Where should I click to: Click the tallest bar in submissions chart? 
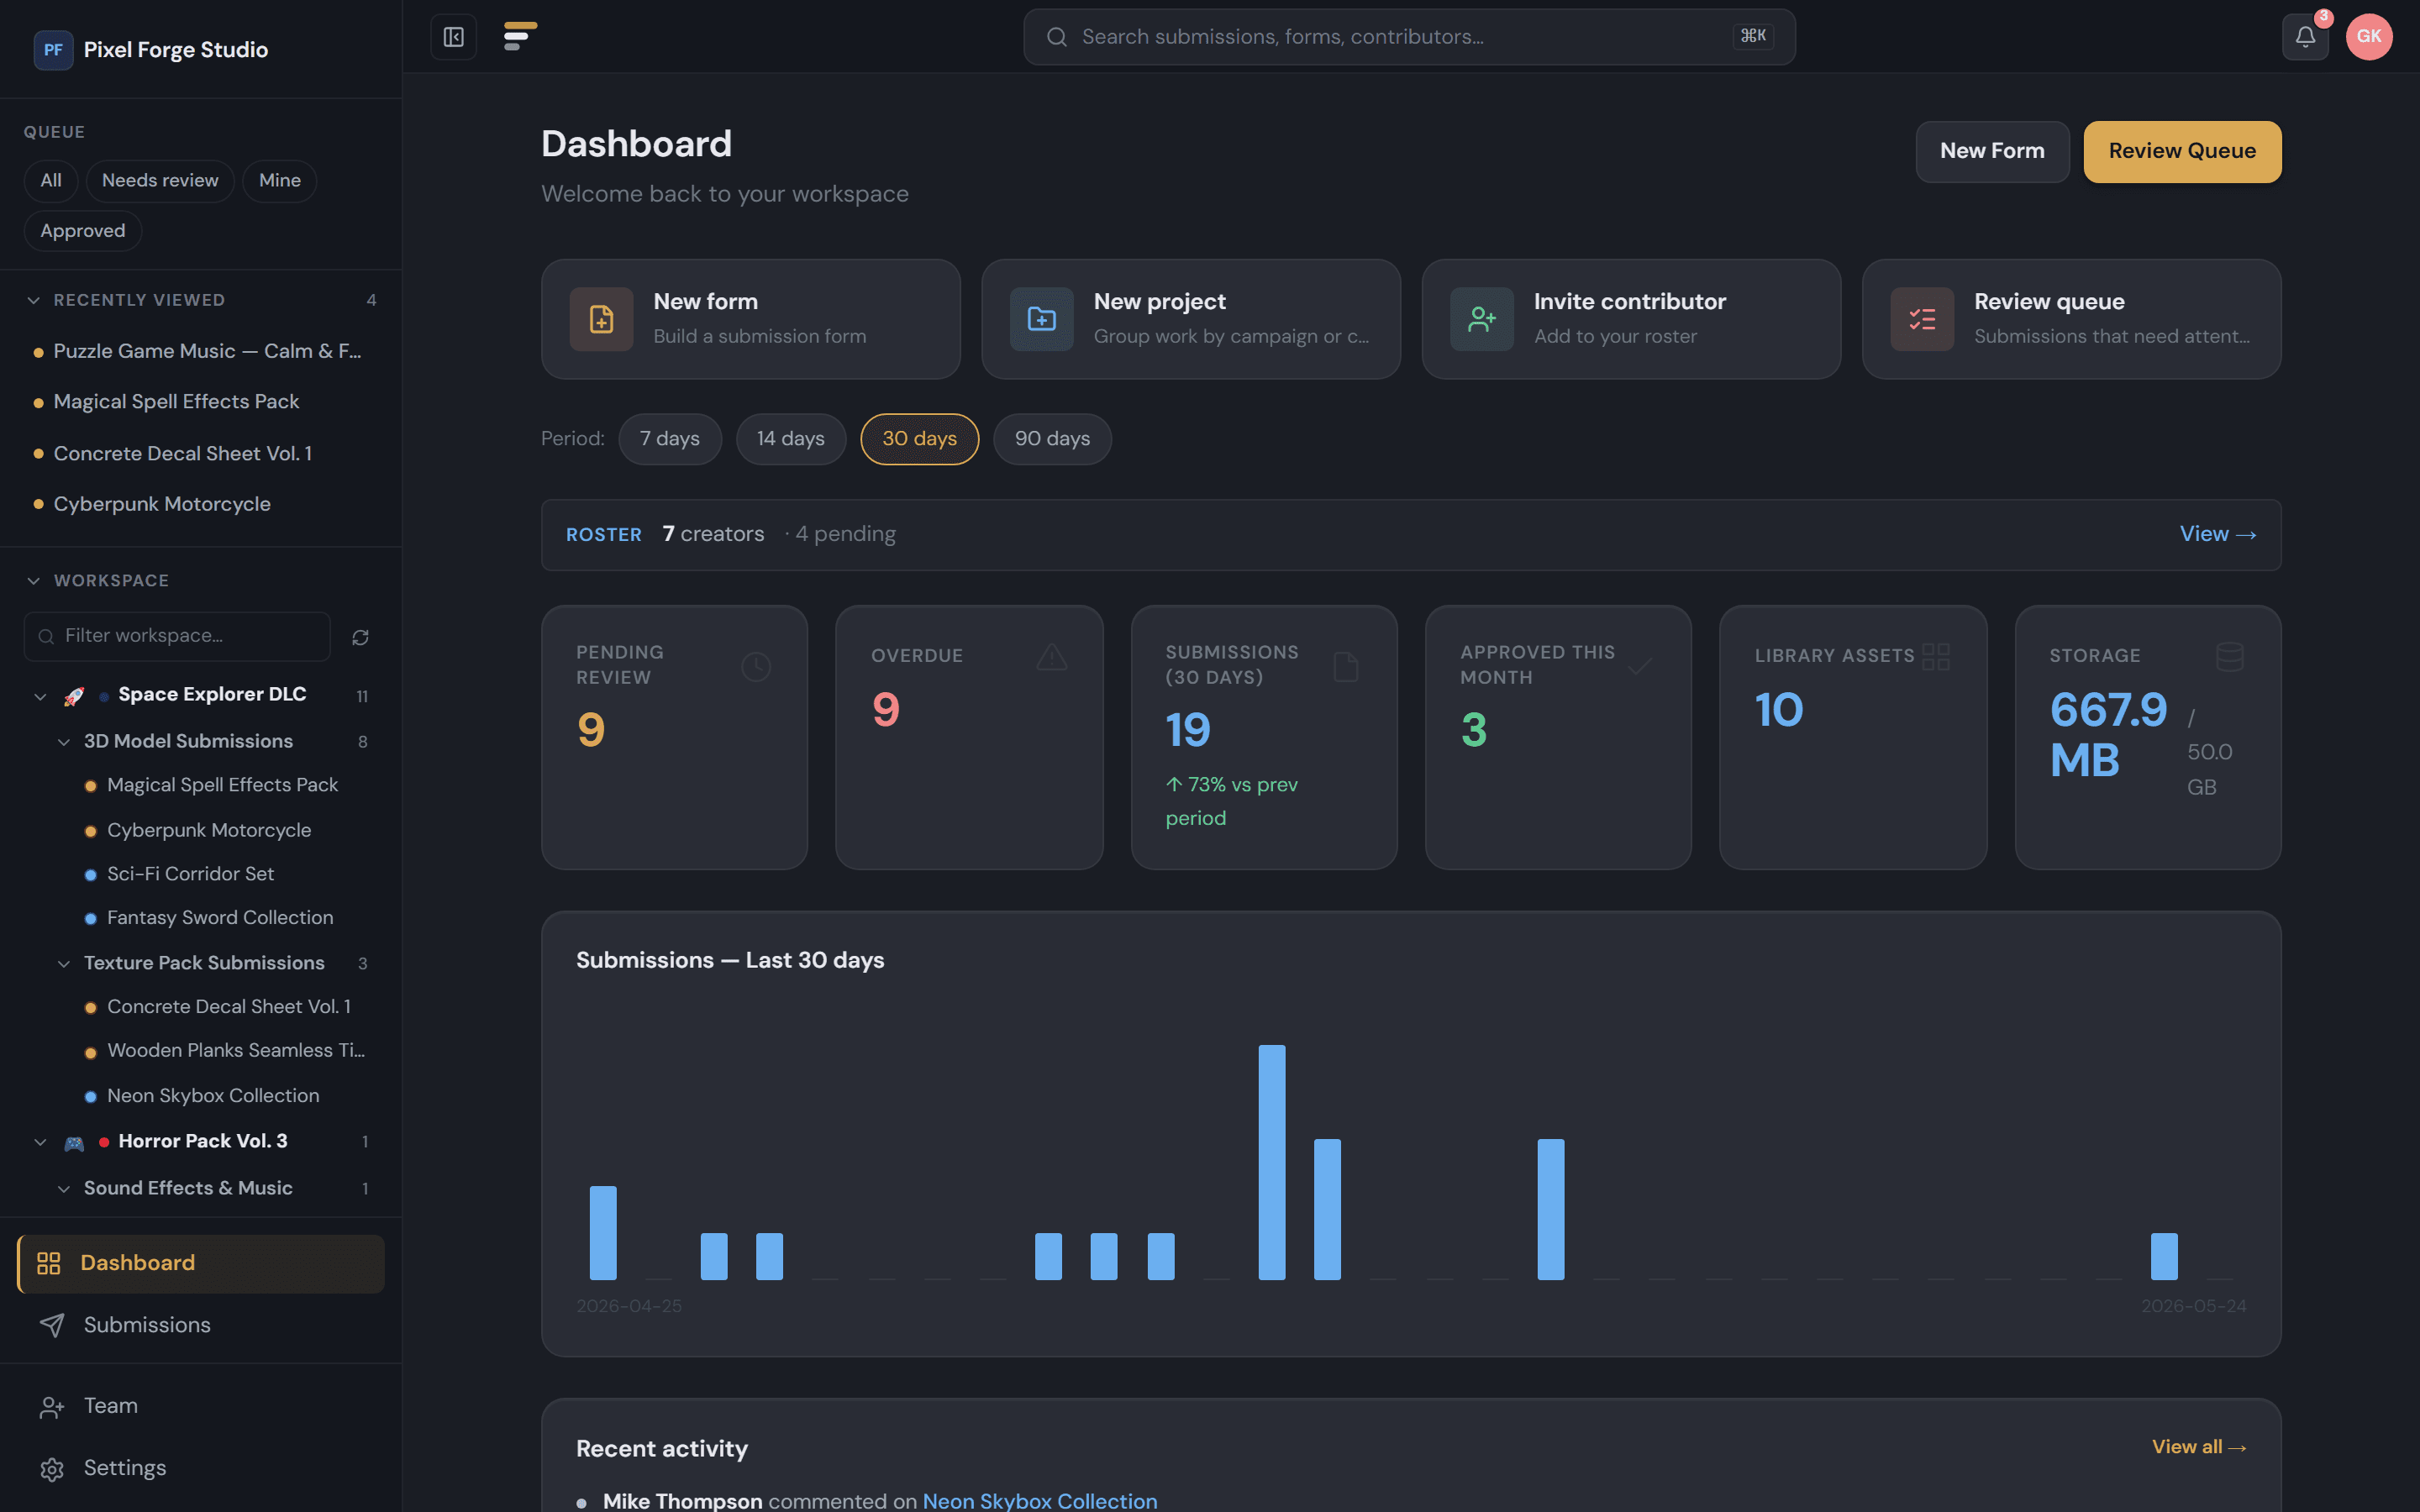(1271, 1162)
